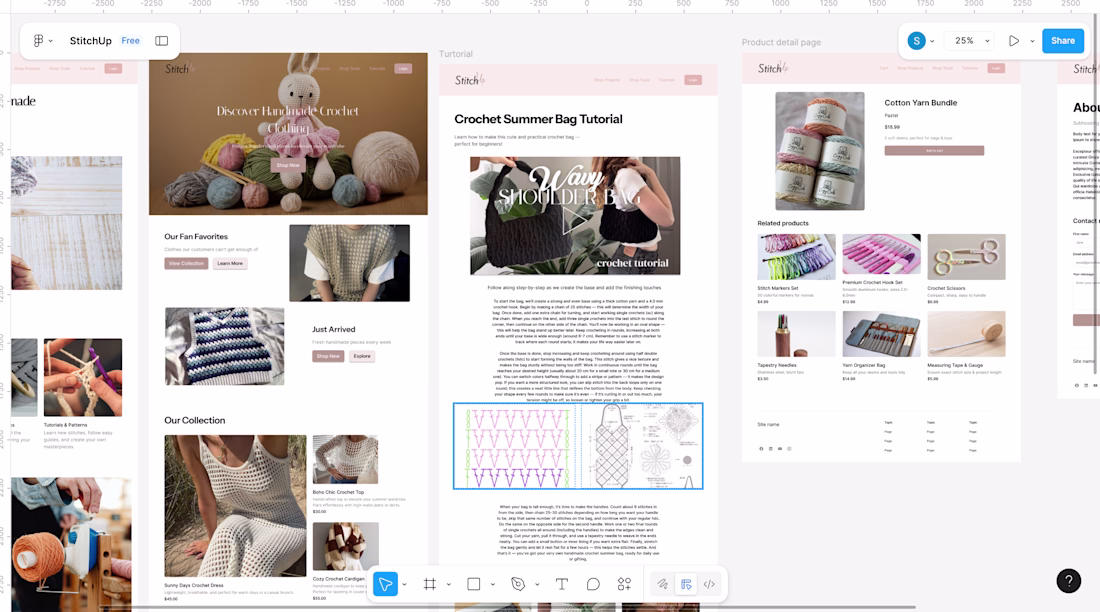The height and width of the screenshot is (612, 1100).
Task: Click the Help question mark button
Action: (x=1068, y=580)
